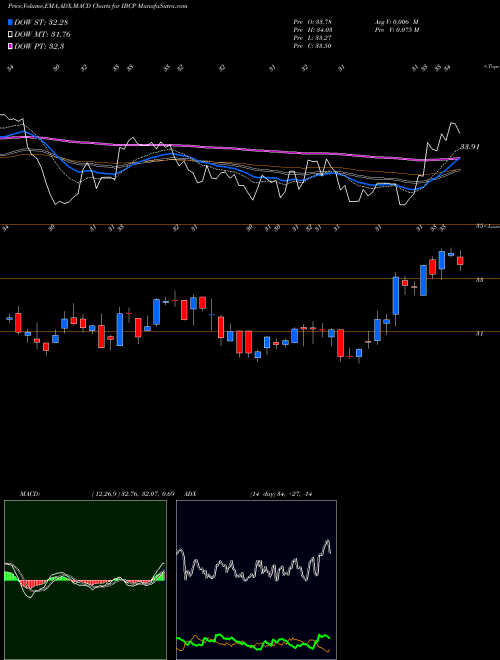Select the DOW ST: 32.28 legend label
Image resolution: width=500 pixels, height=660 pixels.
click(x=41, y=22)
